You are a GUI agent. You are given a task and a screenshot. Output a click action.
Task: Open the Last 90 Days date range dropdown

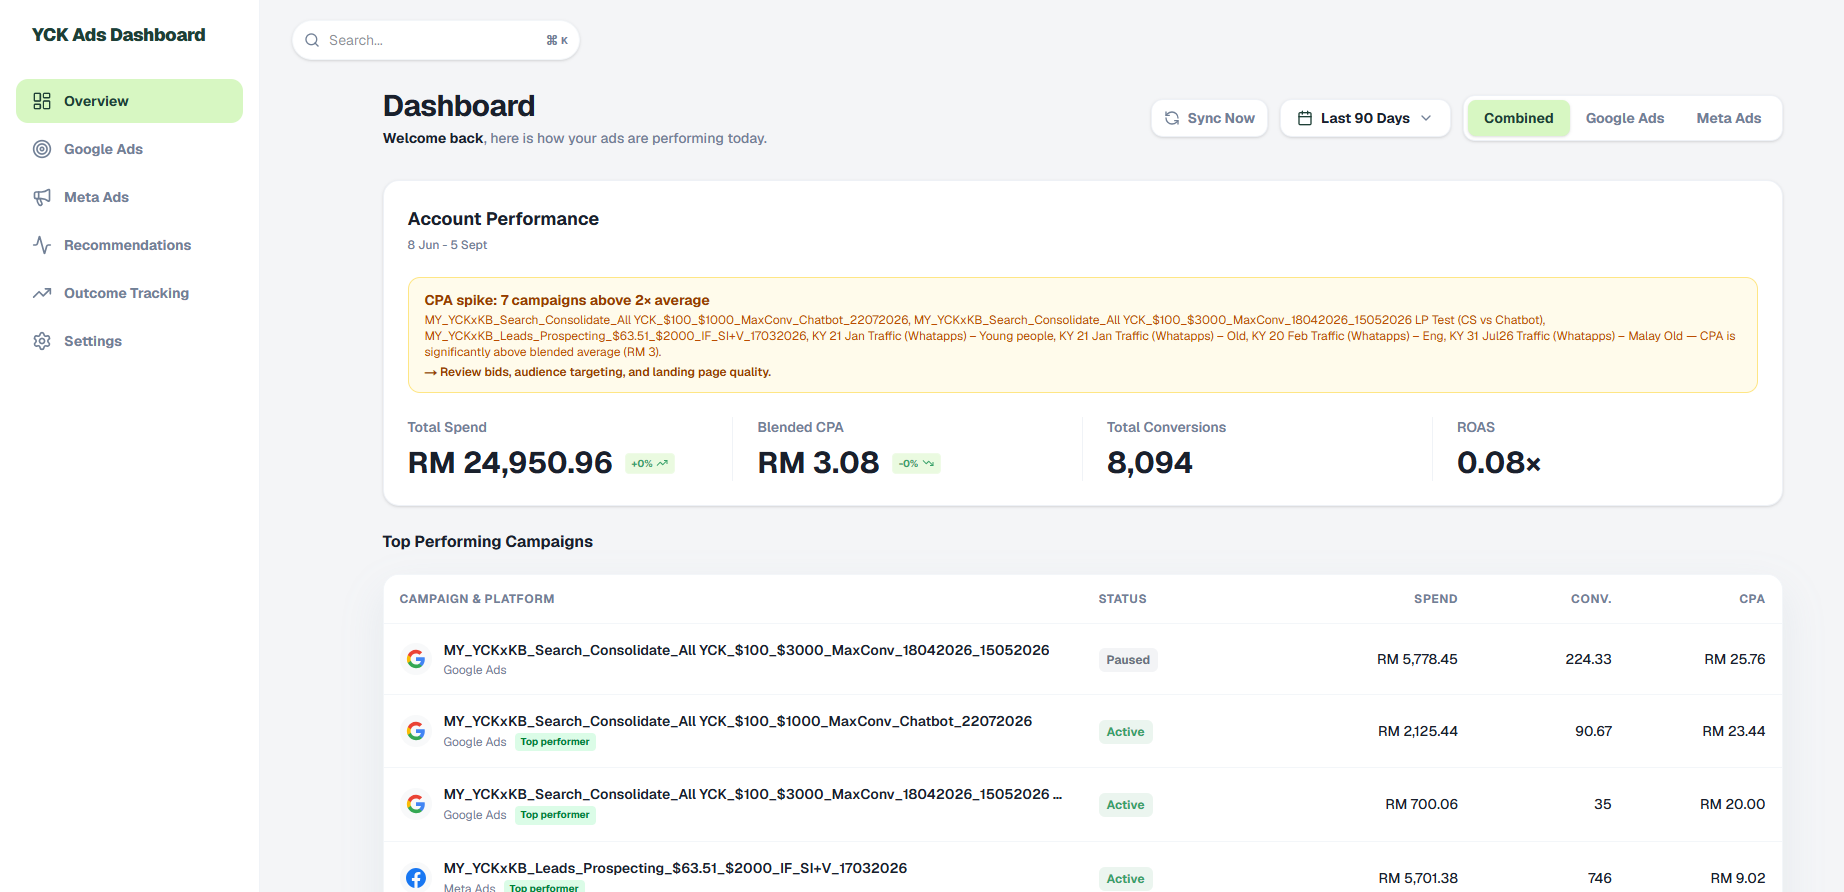point(1365,118)
